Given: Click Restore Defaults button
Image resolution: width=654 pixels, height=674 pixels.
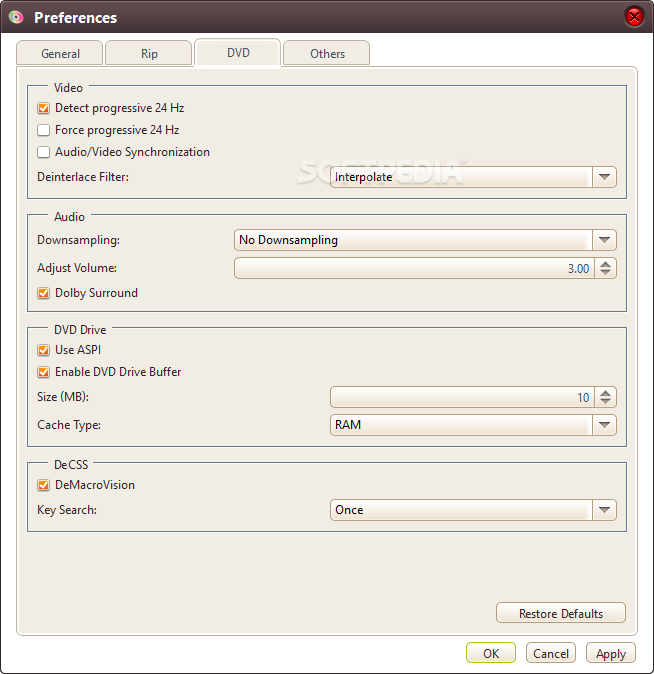Looking at the screenshot, I should pos(561,613).
